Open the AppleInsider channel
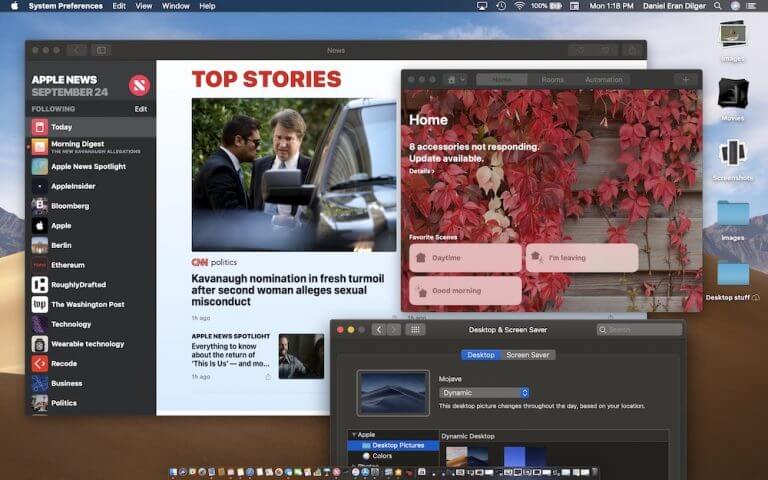 91,186
